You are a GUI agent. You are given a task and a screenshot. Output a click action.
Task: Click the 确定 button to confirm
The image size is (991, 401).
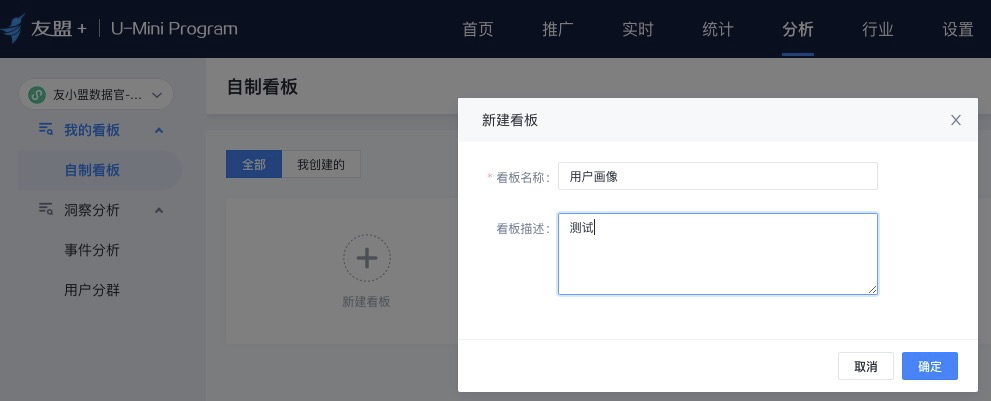930,366
